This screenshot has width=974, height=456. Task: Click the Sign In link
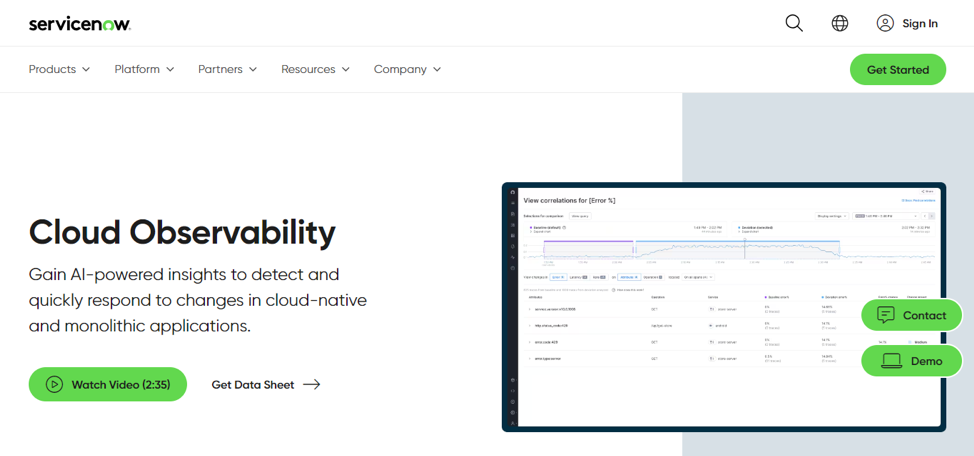point(919,23)
